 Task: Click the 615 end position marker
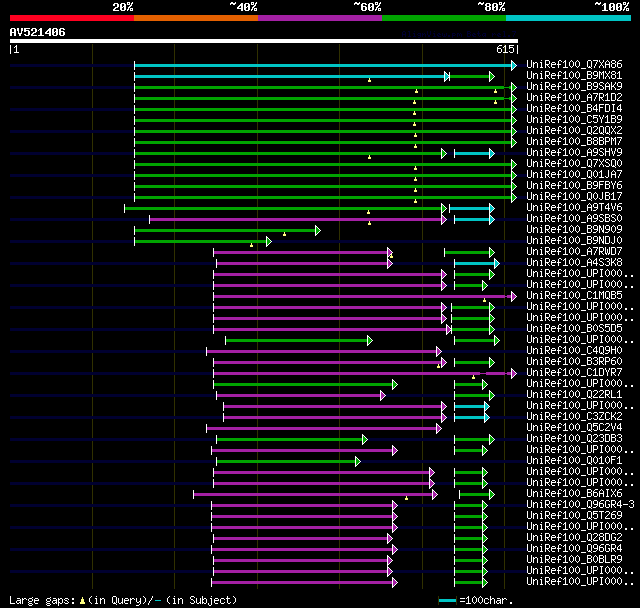click(x=505, y=49)
